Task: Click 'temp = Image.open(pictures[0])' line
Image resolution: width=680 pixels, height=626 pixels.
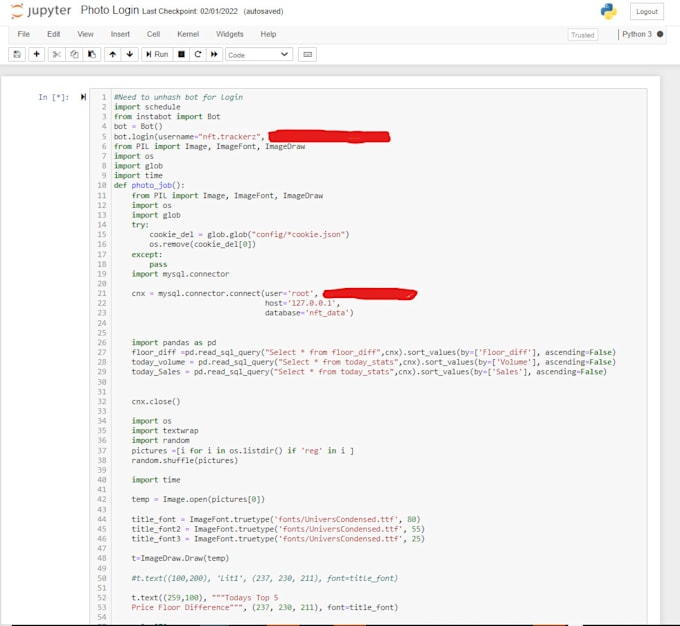Action: tap(198, 499)
